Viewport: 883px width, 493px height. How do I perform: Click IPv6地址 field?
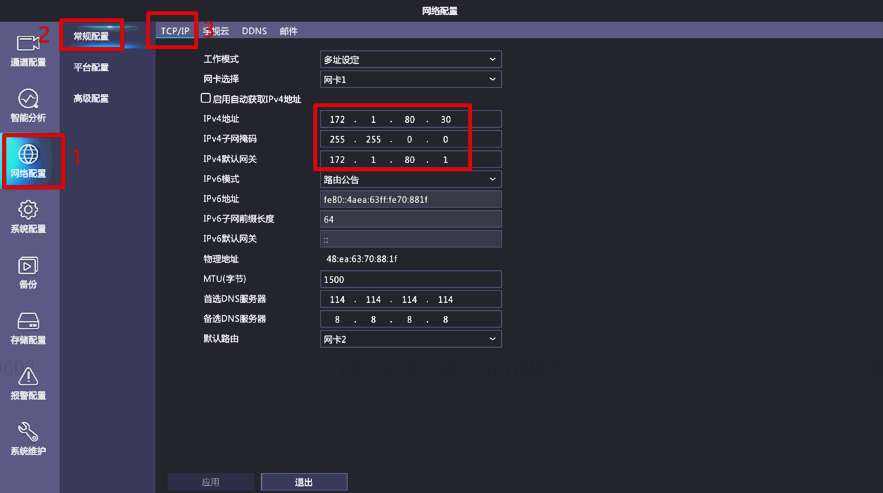[411, 199]
